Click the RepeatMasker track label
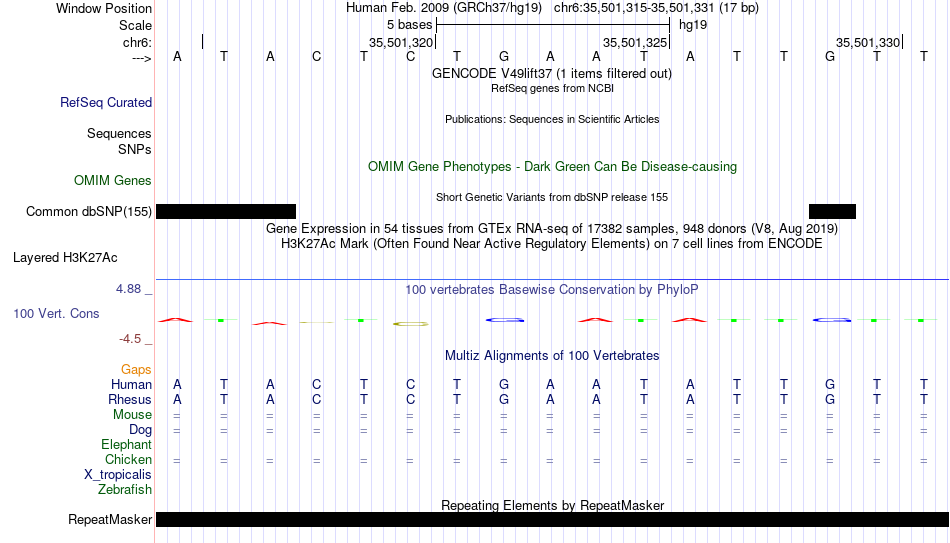Image resolution: width=950 pixels, height=543 pixels. point(110,519)
